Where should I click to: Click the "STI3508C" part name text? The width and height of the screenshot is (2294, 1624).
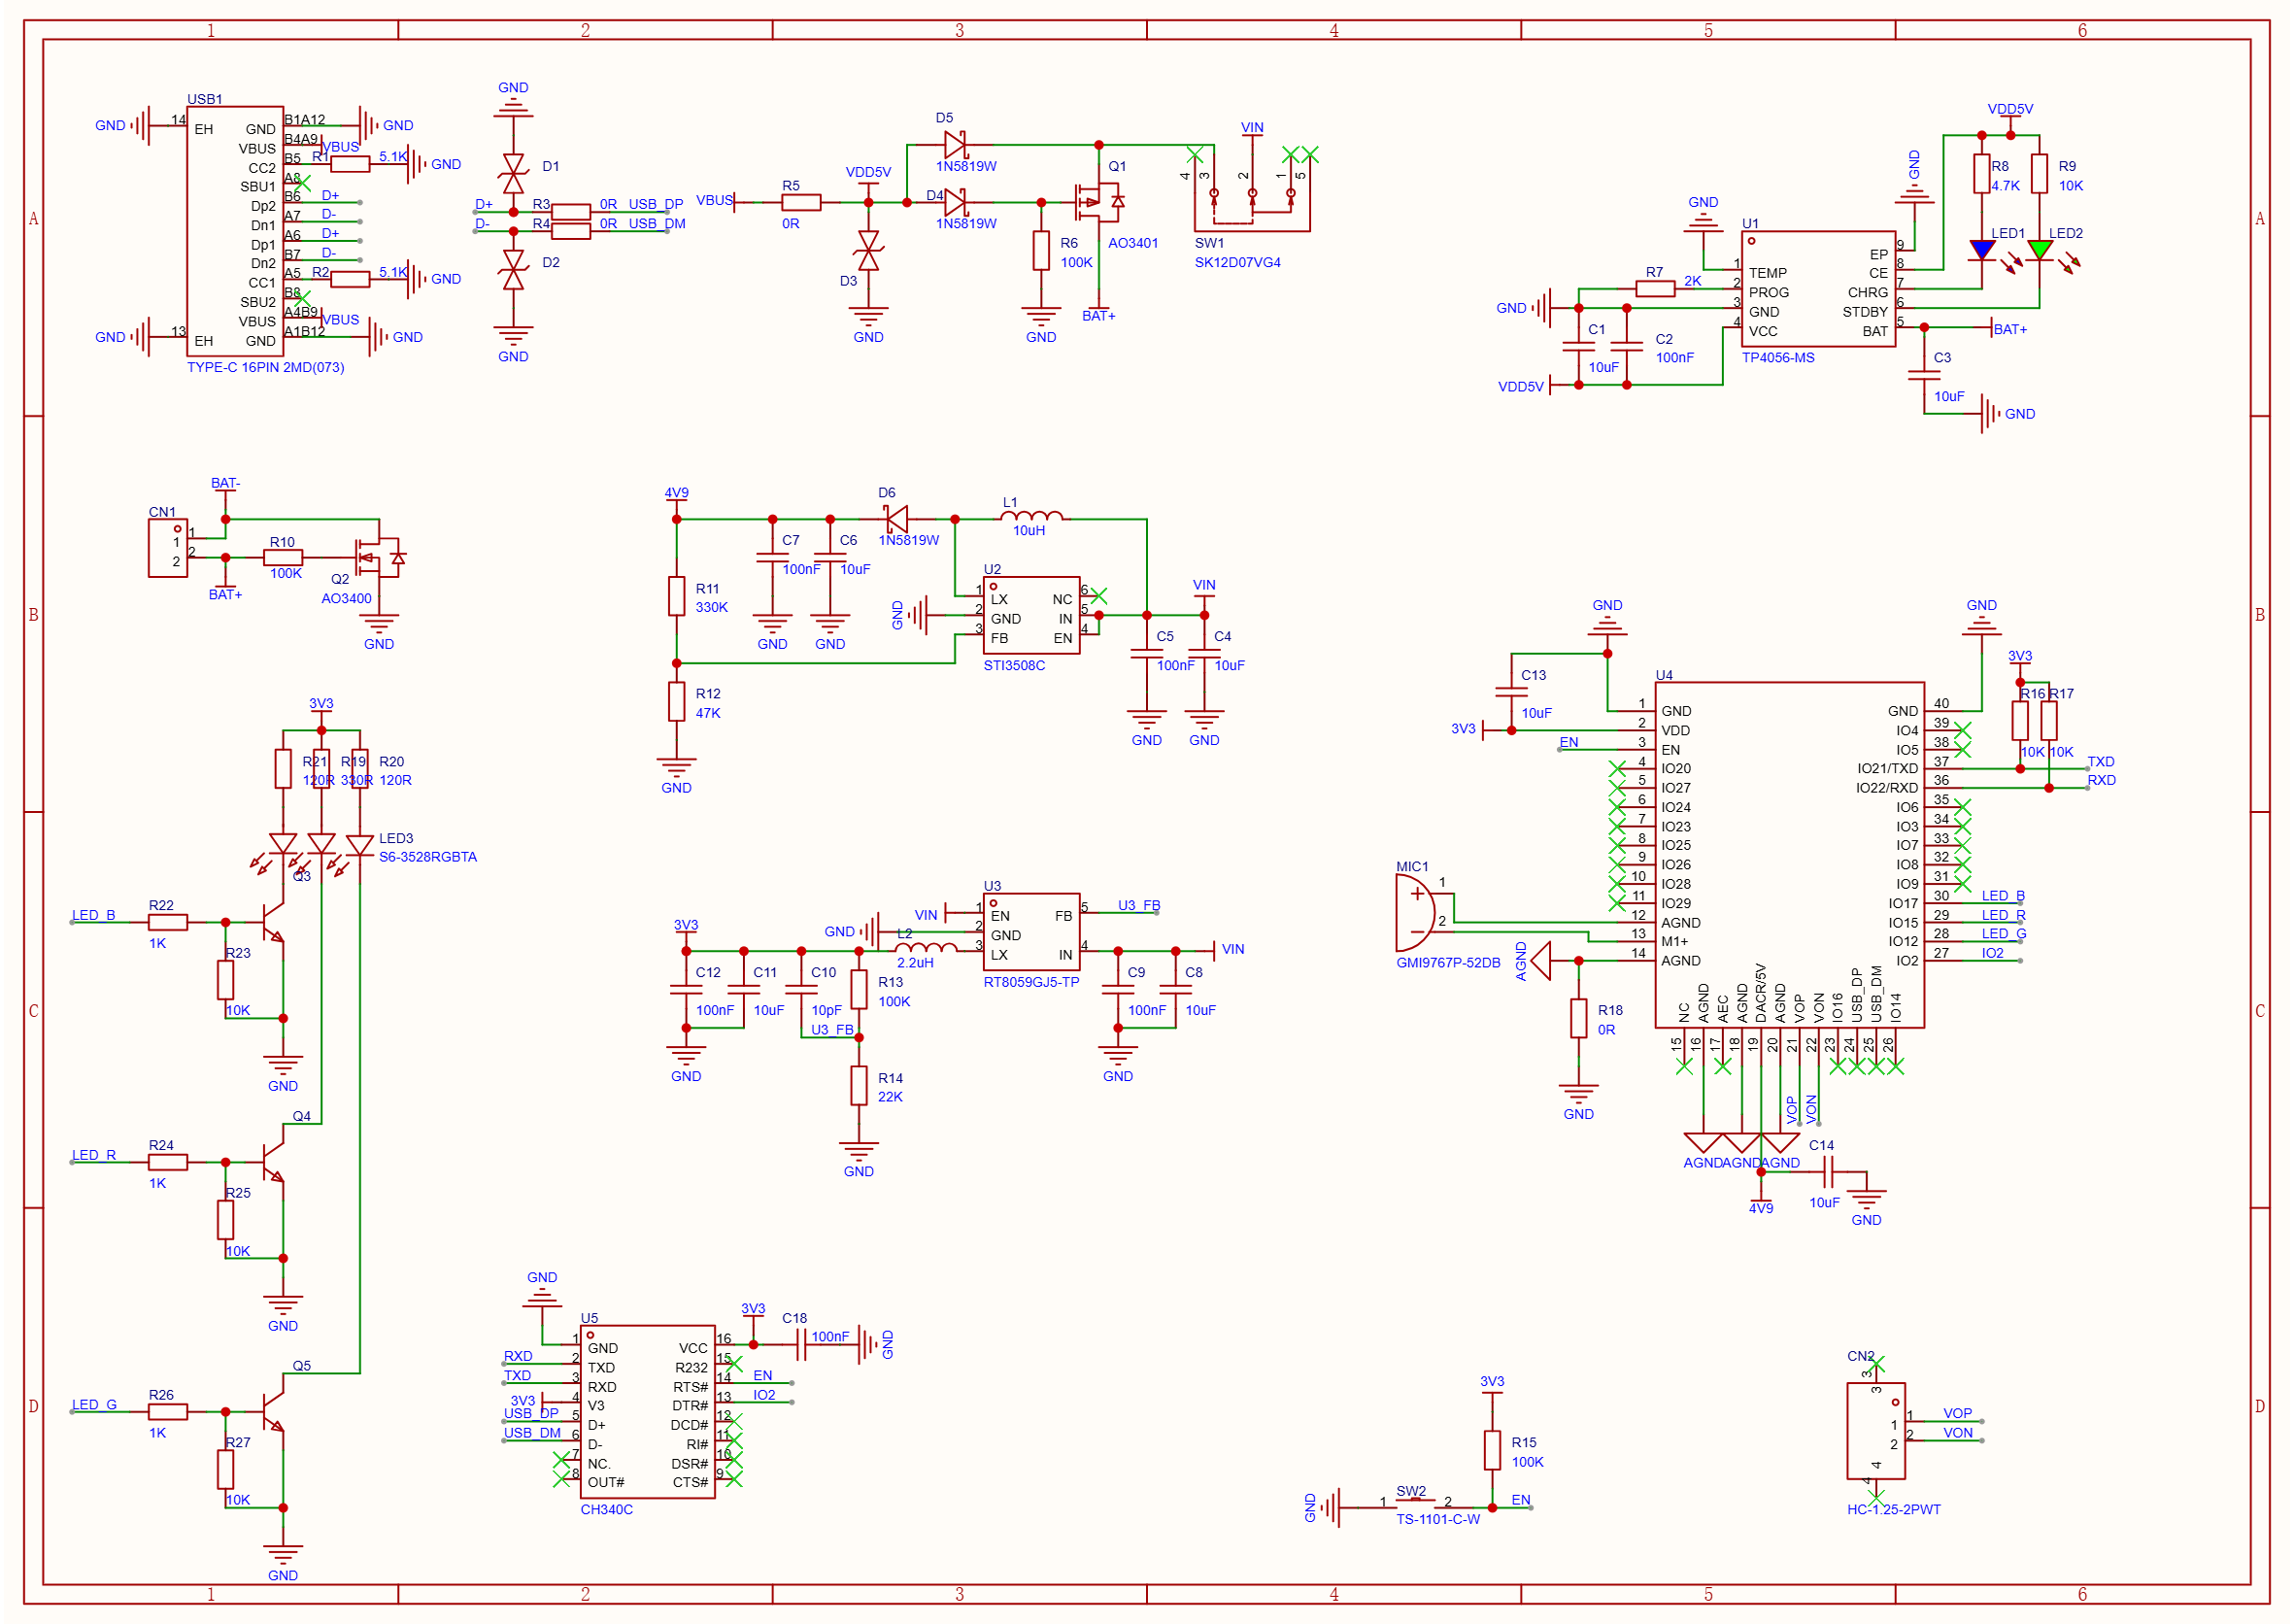tap(1014, 665)
